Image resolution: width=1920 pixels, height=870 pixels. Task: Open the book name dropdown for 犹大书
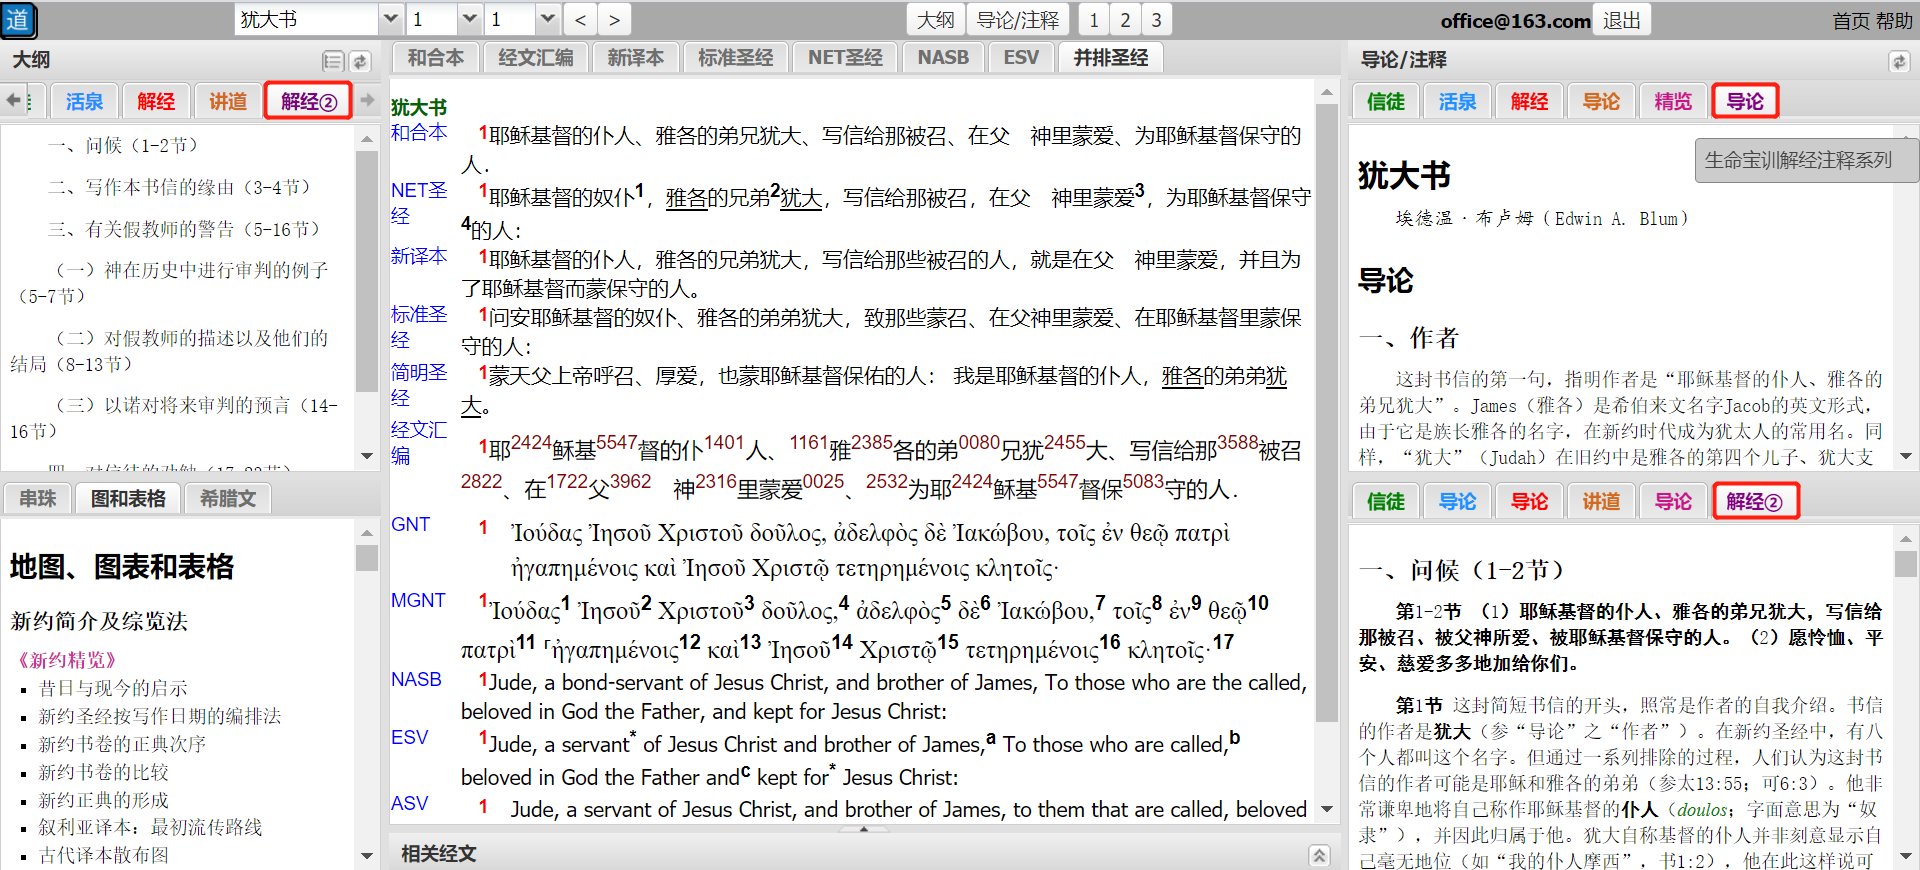pyautogui.click(x=391, y=20)
